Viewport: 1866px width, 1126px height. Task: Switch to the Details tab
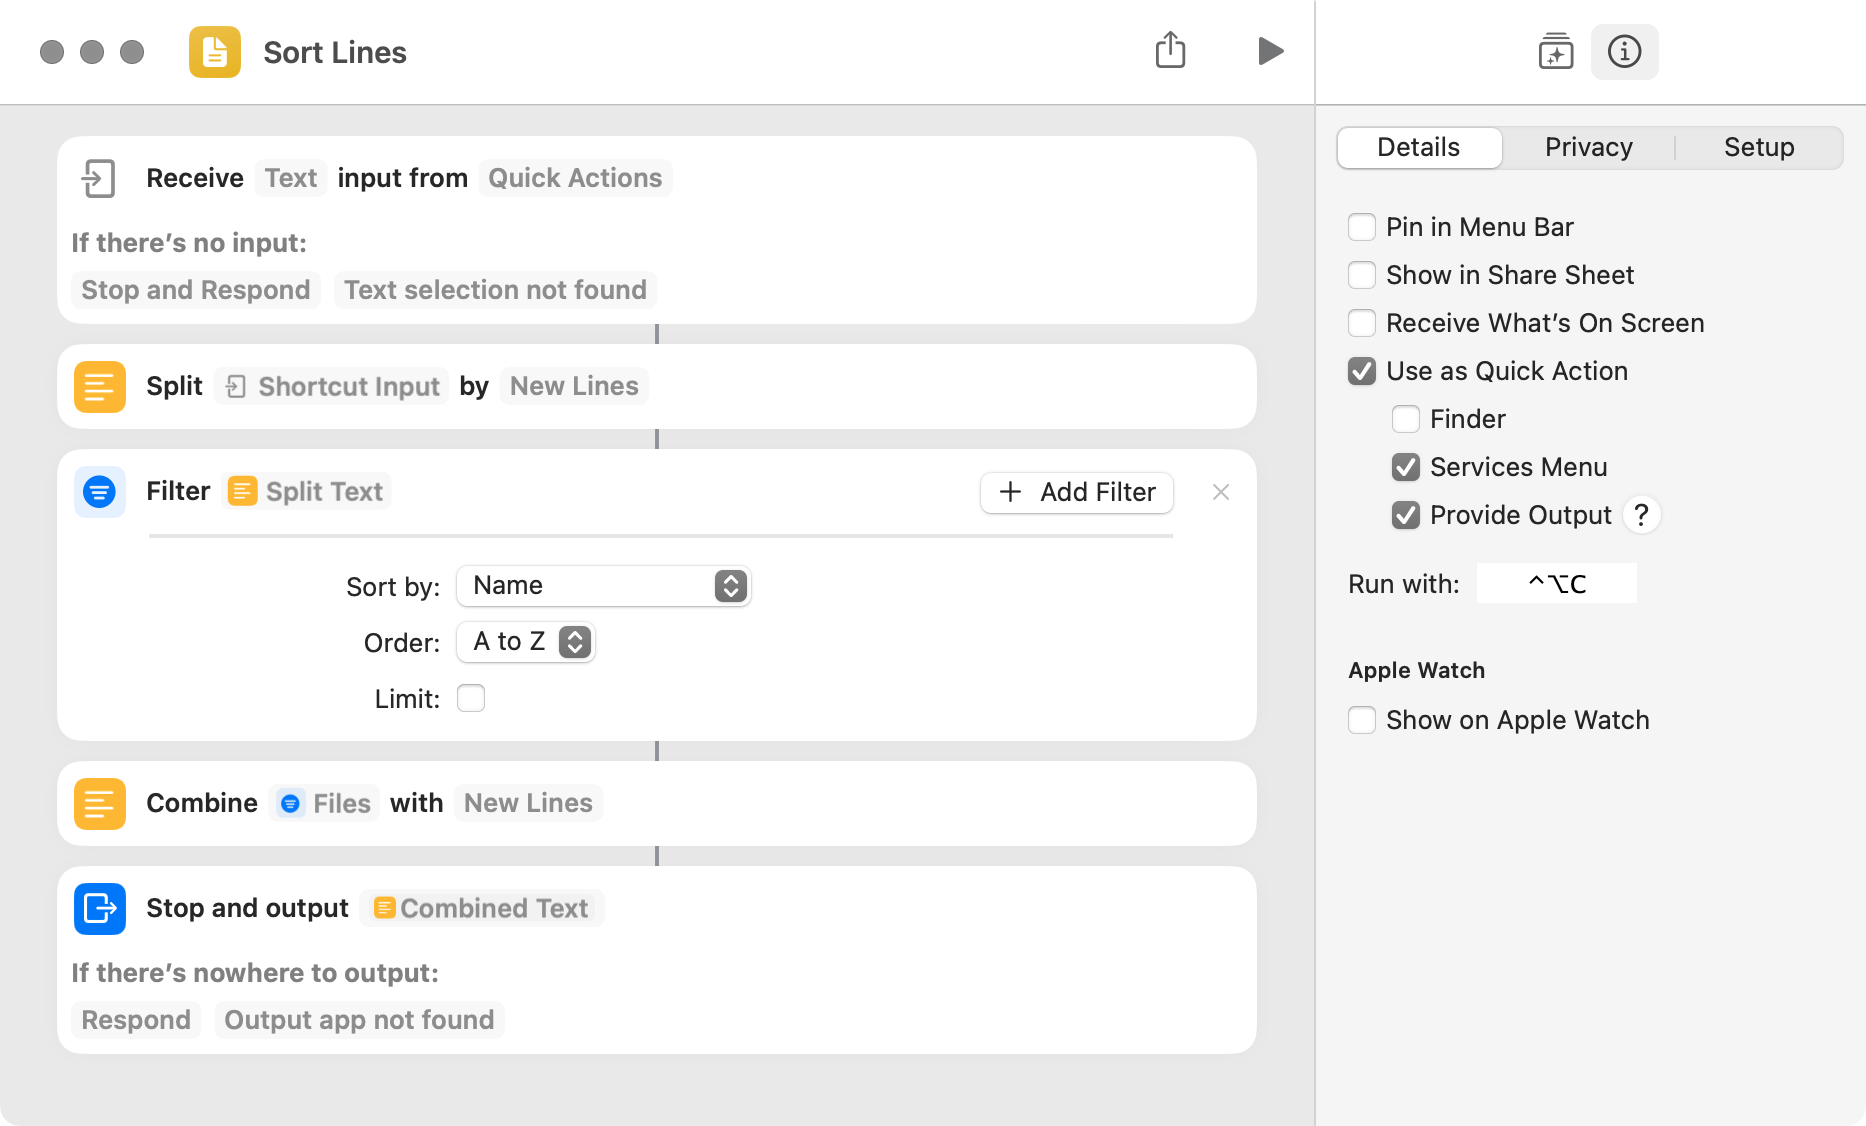(1419, 148)
